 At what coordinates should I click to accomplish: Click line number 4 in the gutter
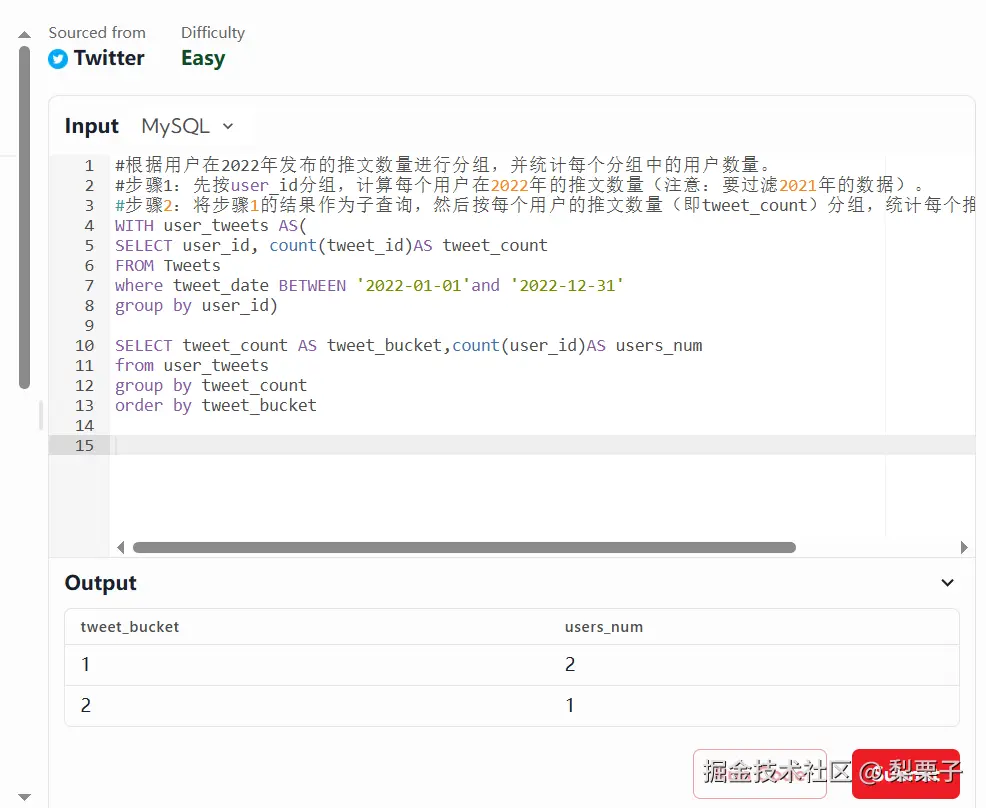[x=90, y=225]
